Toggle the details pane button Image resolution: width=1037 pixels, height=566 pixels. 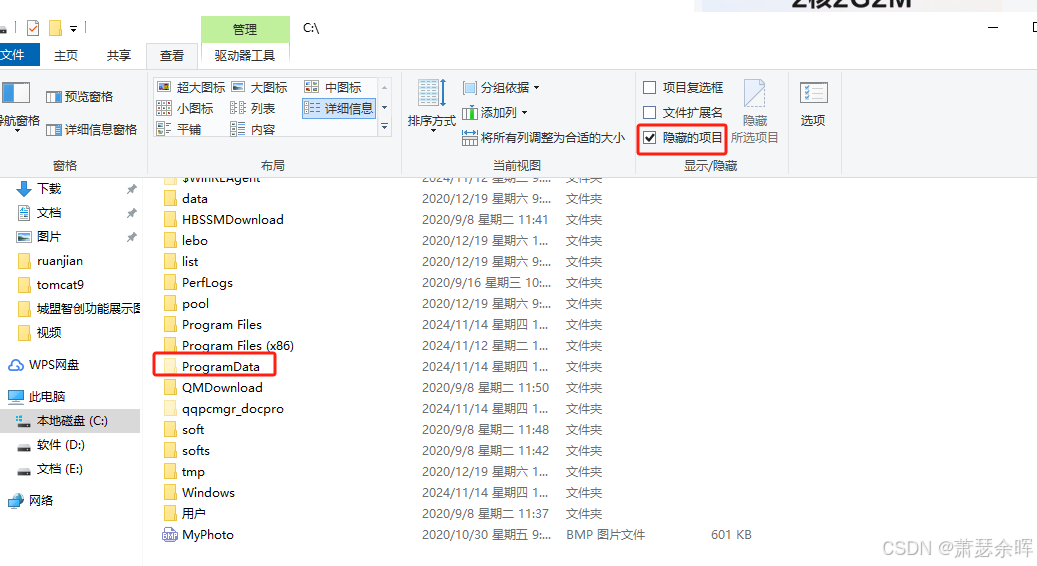pos(91,130)
